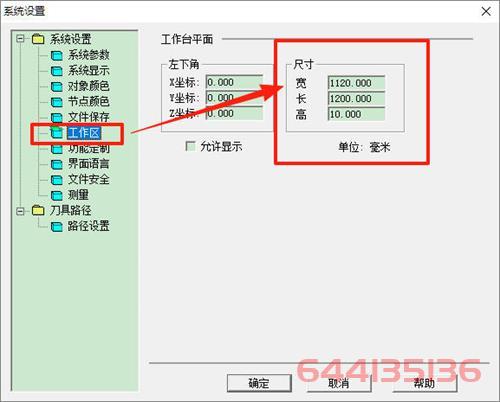The image size is (500, 402).
Task: Select the 文件保存 page icon
Action: pos(57,117)
